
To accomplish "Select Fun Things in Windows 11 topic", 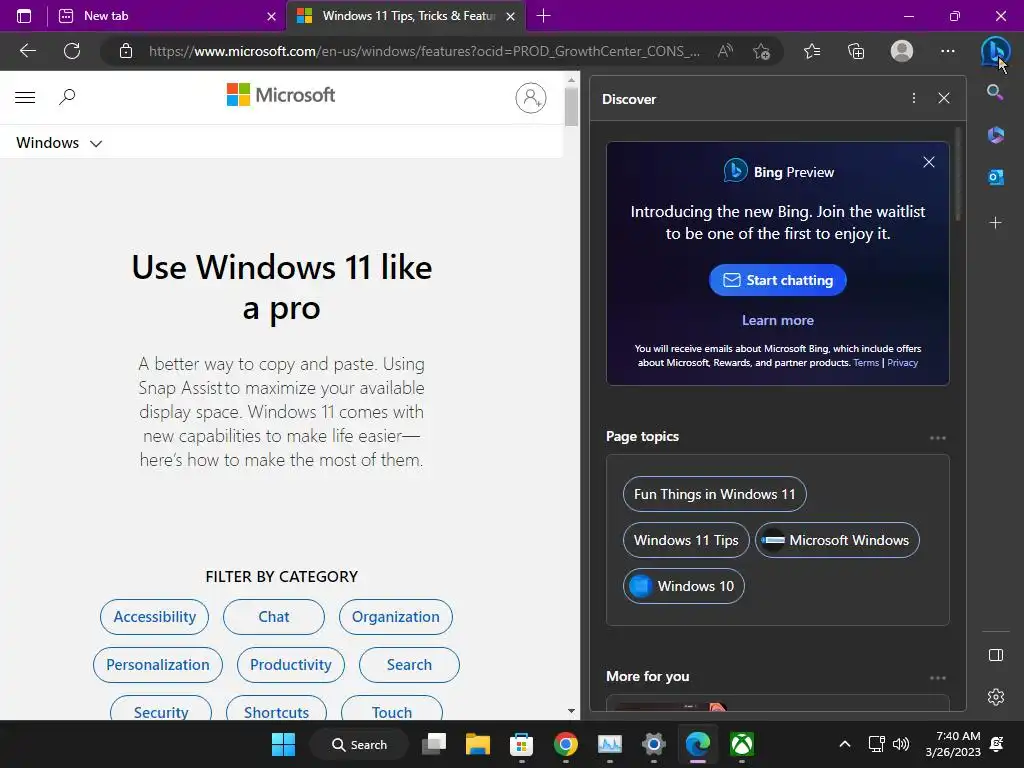I will pos(714,494).
